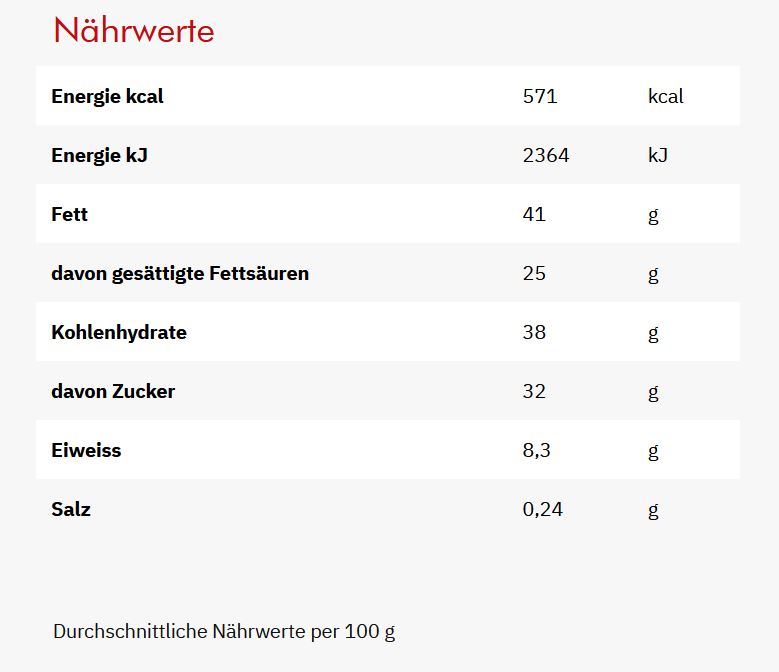The image size is (779, 672).
Task: Click the kJ unit text
Action: pyautogui.click(x=658, y=156)
